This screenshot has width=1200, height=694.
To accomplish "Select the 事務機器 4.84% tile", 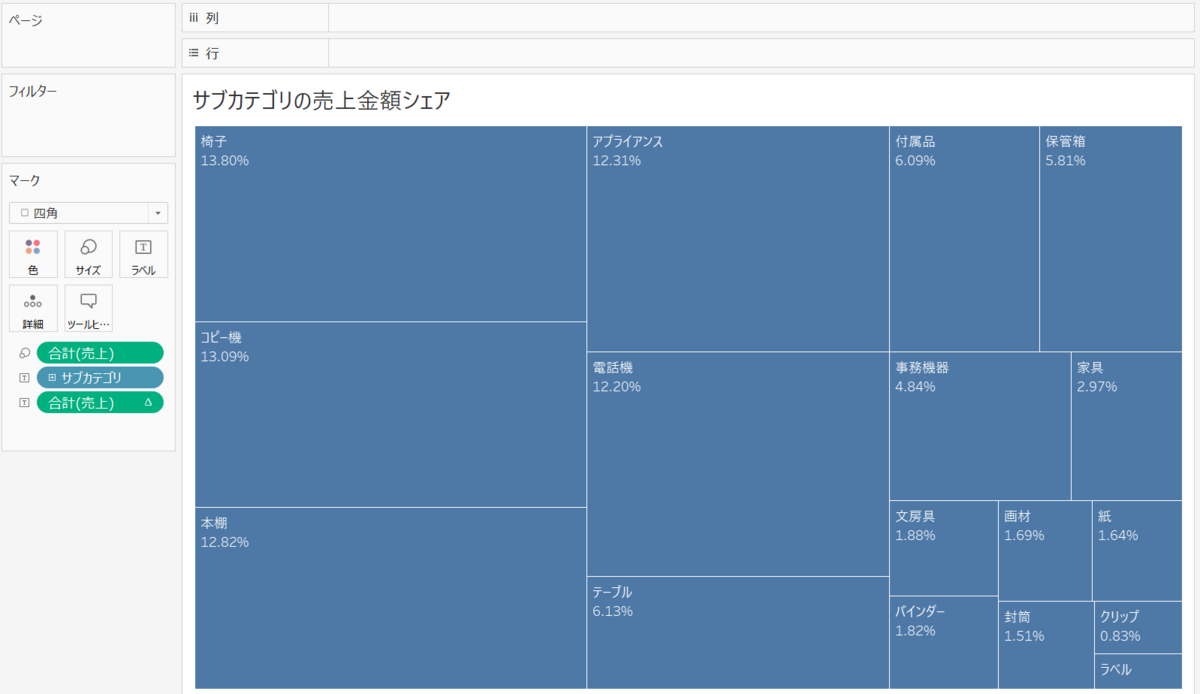I will 980,426.
